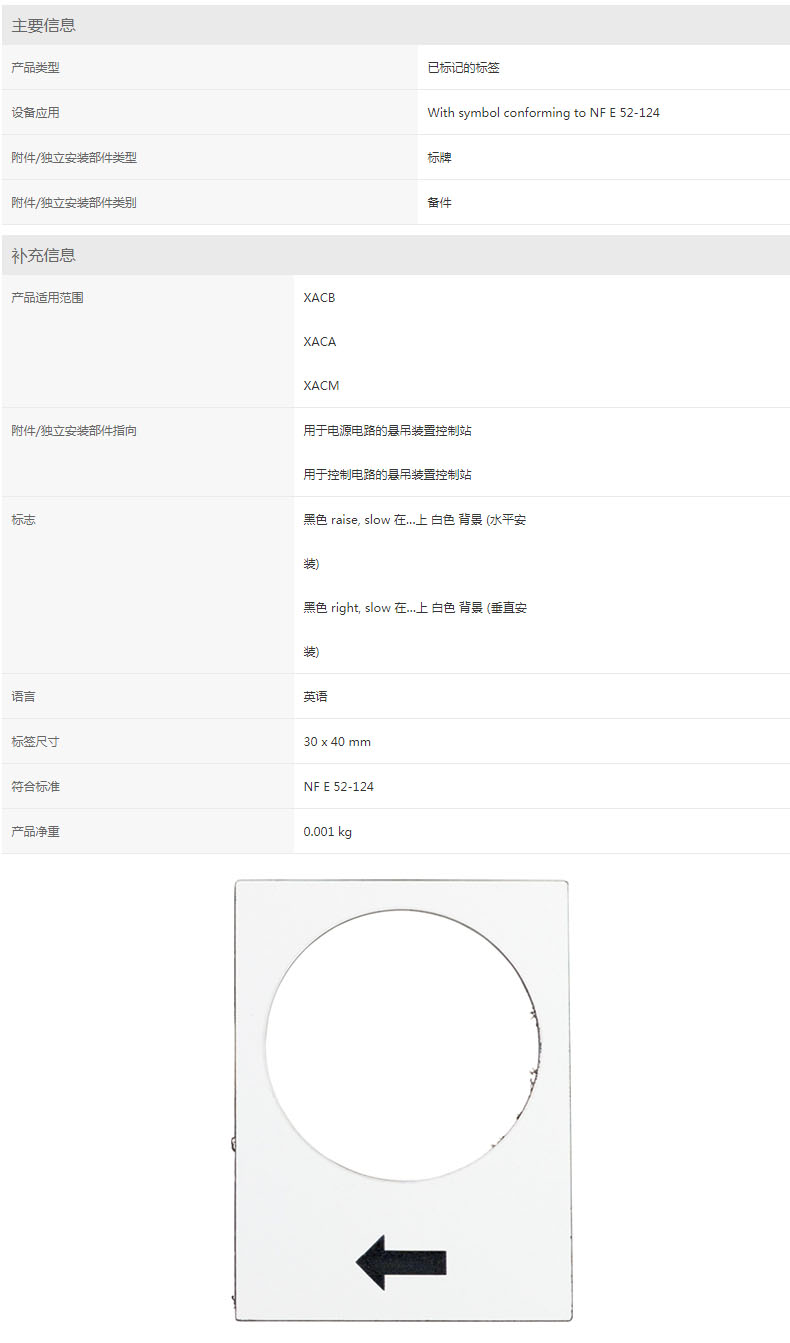Select the 30 x 40 mm label size
This screenshot has height=1343, width=790.
click(x=337, y=742)
